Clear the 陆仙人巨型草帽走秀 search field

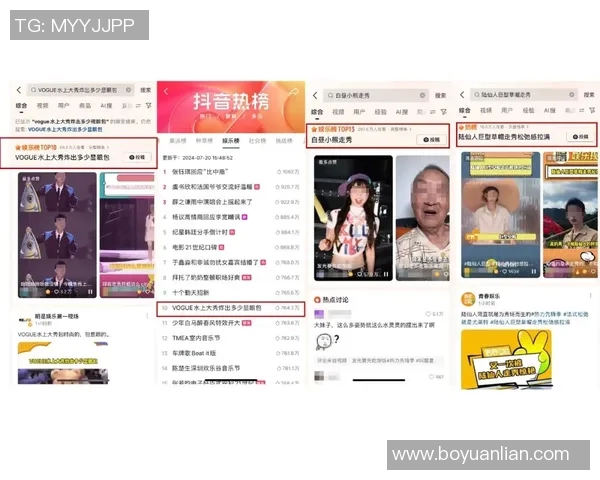point(572,95)
